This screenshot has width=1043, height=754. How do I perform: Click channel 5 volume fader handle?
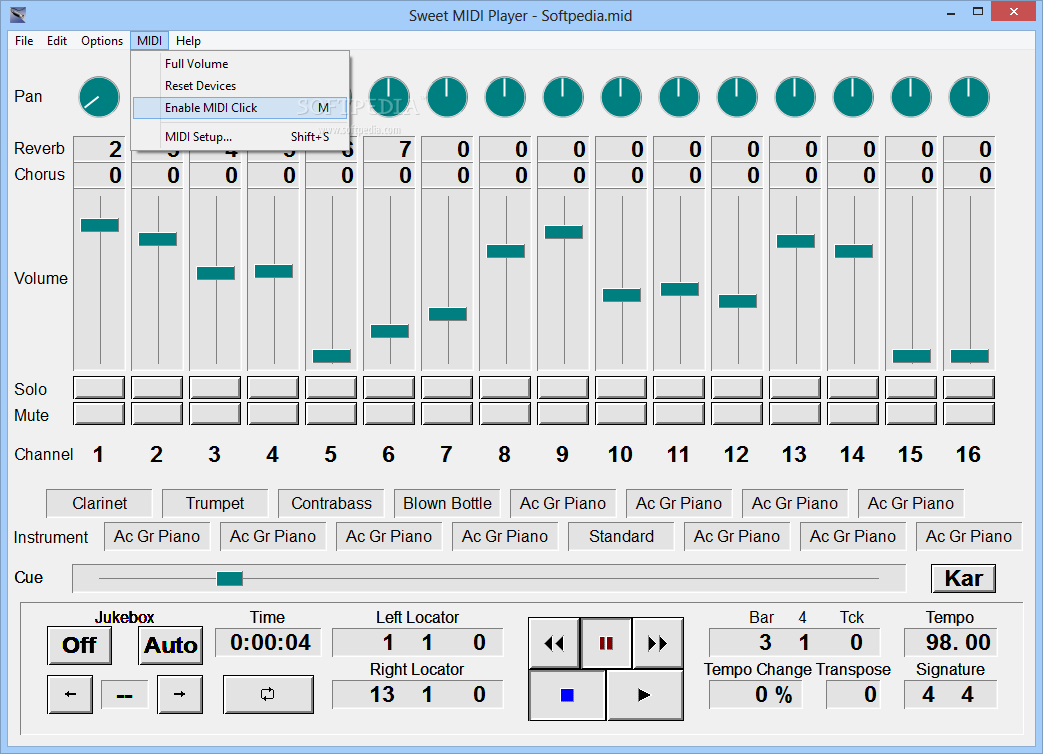332,356
